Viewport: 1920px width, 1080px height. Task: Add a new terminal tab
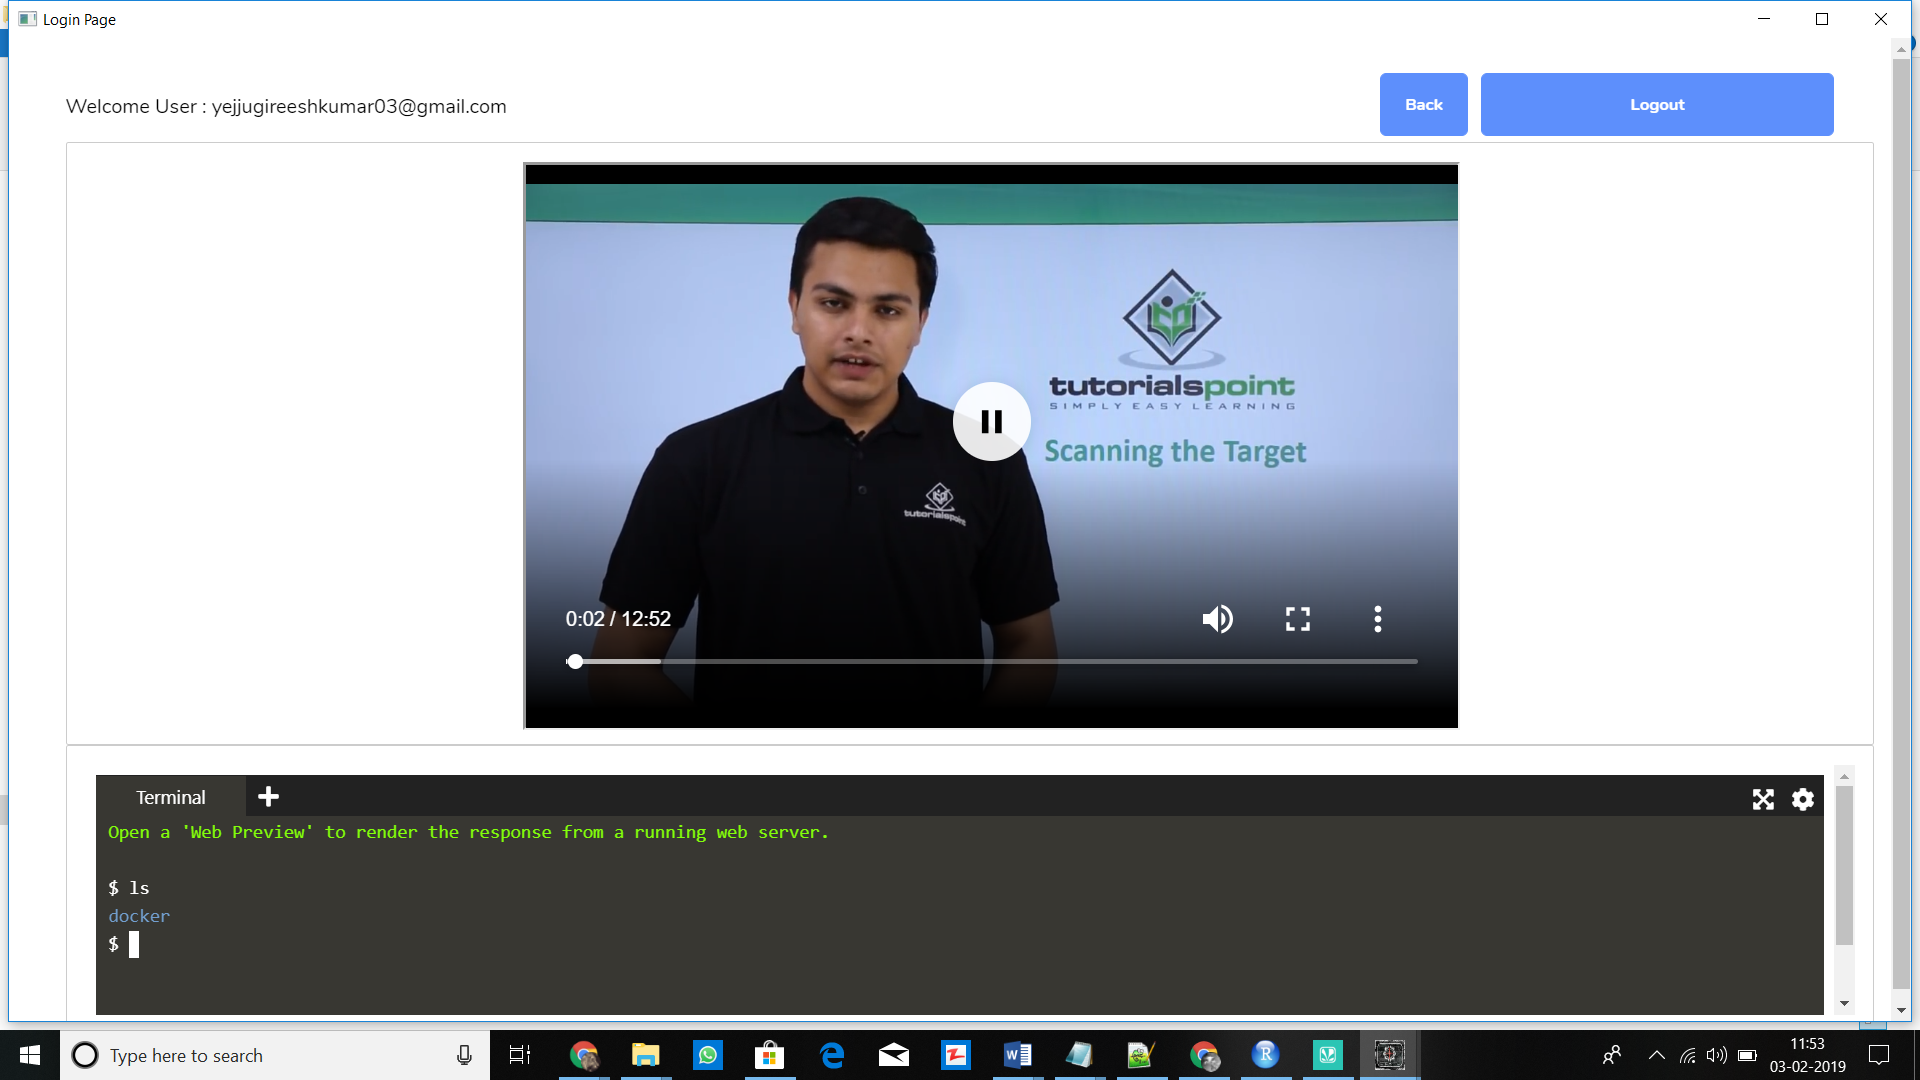268,797
